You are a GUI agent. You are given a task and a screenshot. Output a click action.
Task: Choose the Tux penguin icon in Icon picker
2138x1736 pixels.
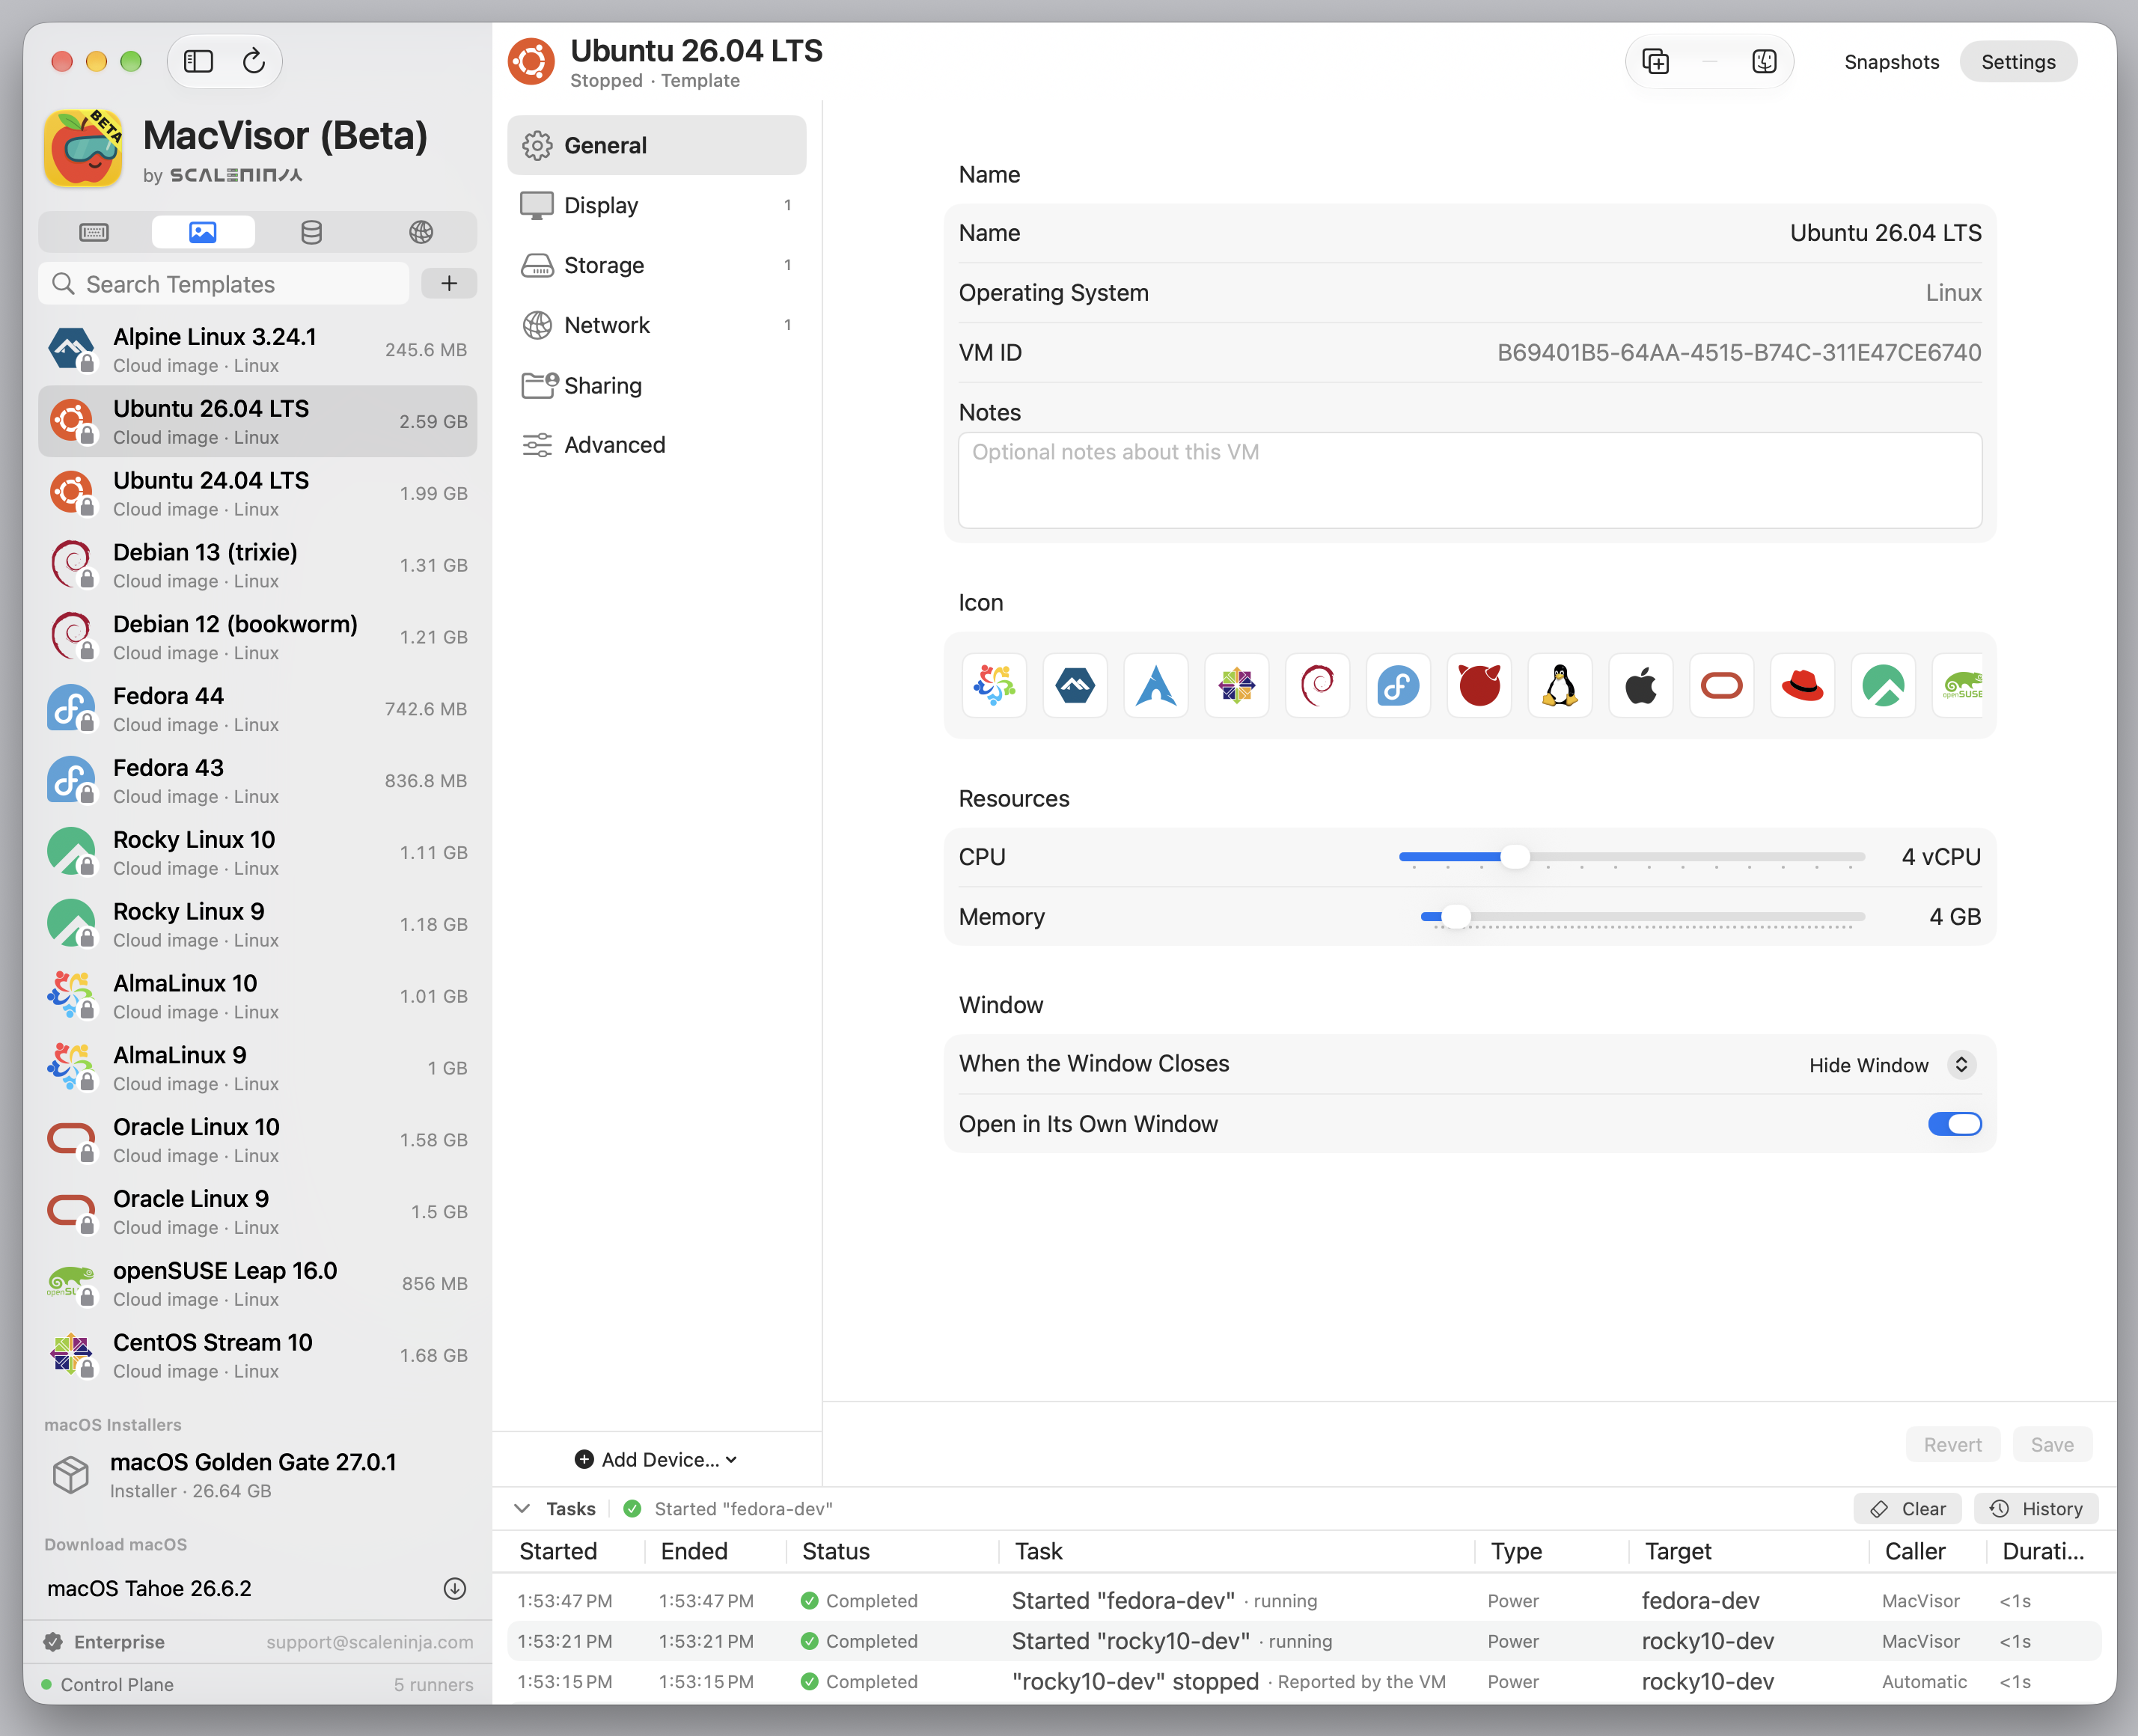pos(1561,686)
